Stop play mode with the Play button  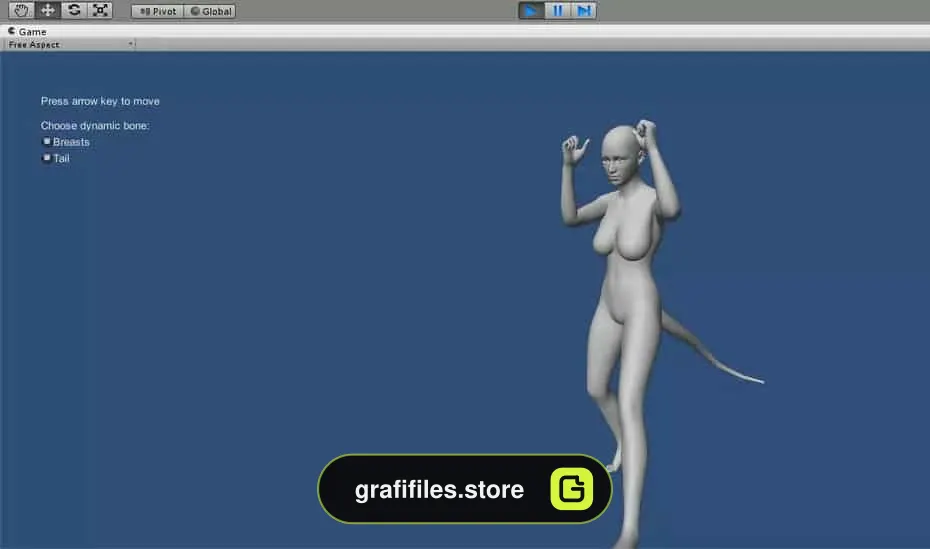point(531,11)
